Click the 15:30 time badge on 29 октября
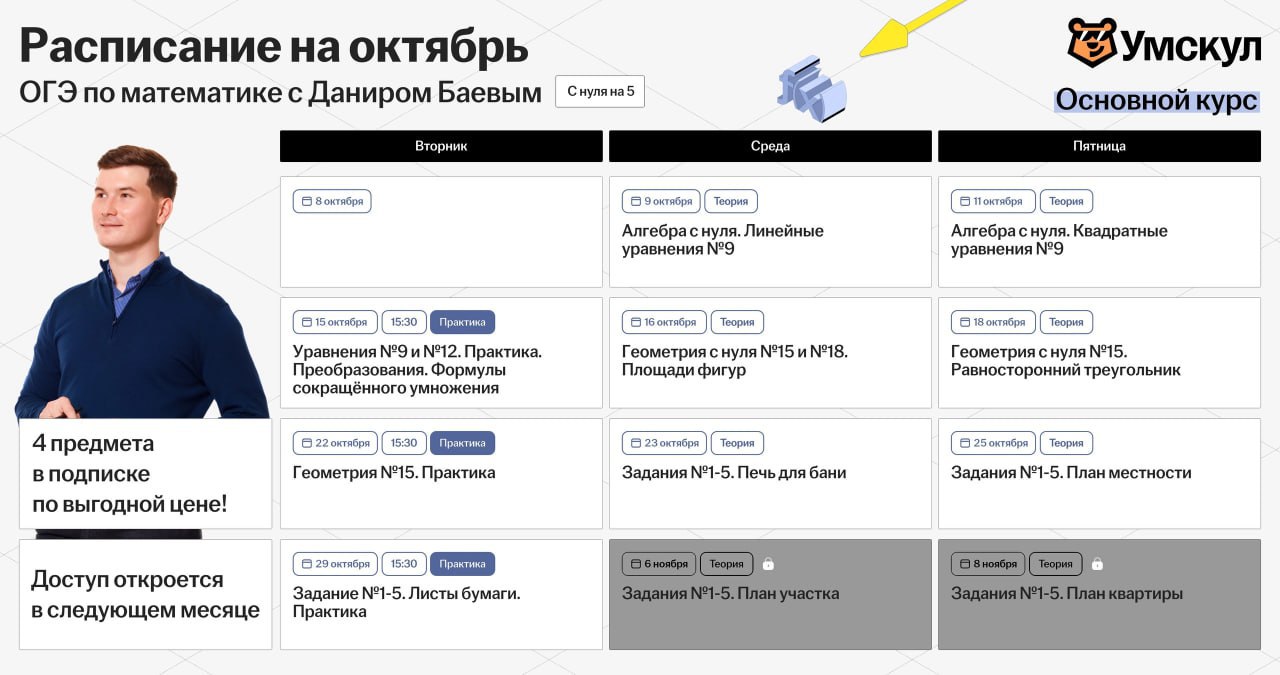The height and width of the screenshot is (675, 1280). coord(404,564)
